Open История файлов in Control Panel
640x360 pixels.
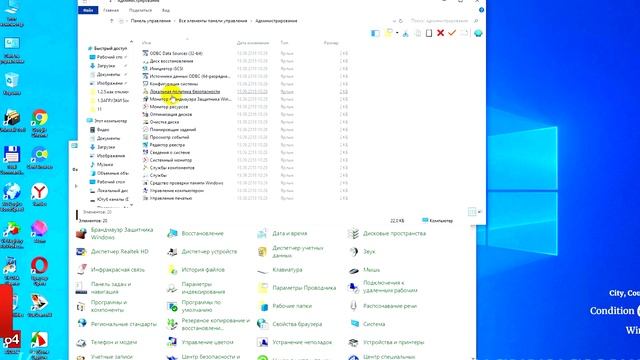coord(203,270)
